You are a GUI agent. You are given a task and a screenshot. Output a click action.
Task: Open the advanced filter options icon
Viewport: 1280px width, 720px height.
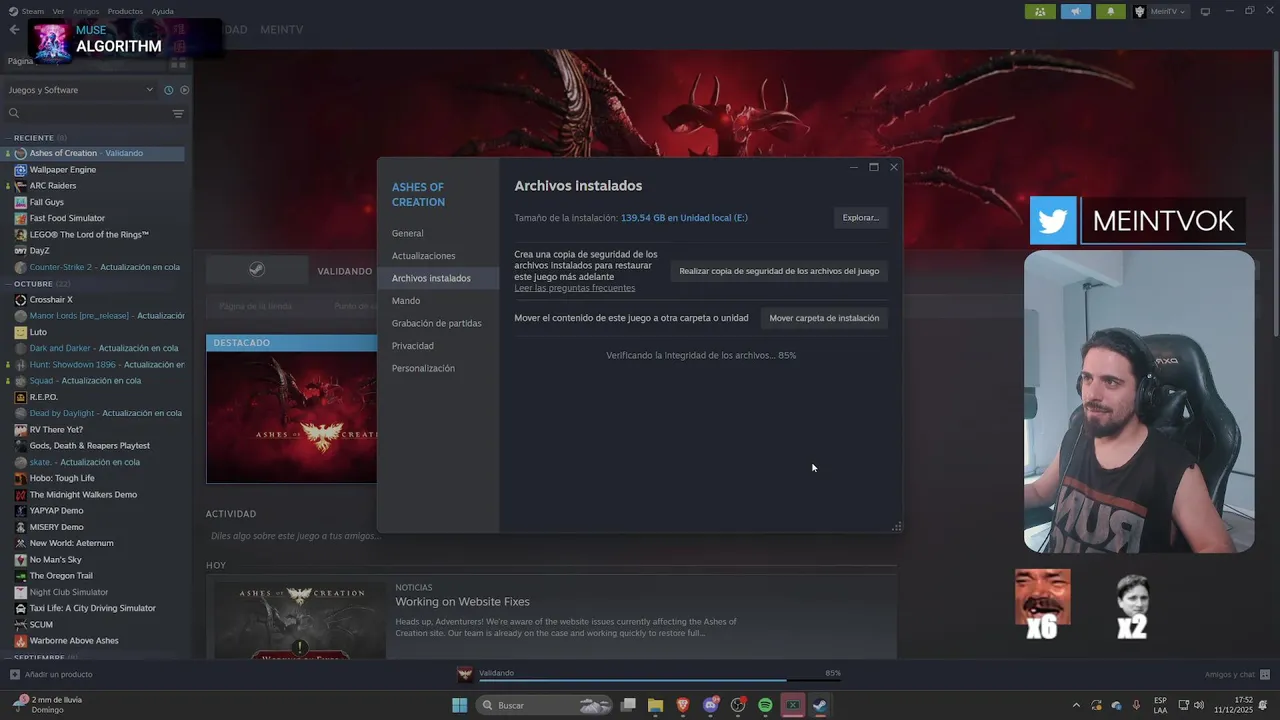[x=178, y=114]
